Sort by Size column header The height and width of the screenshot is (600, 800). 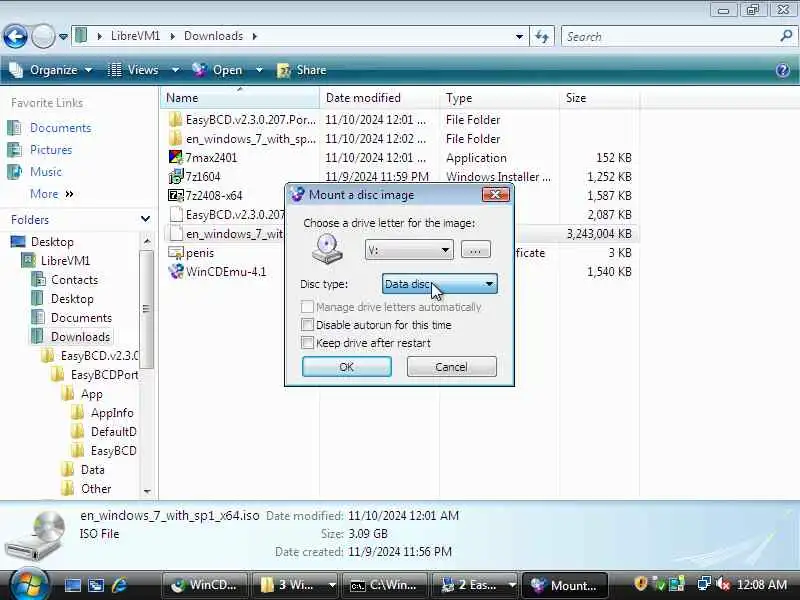(x=599, y=98)
